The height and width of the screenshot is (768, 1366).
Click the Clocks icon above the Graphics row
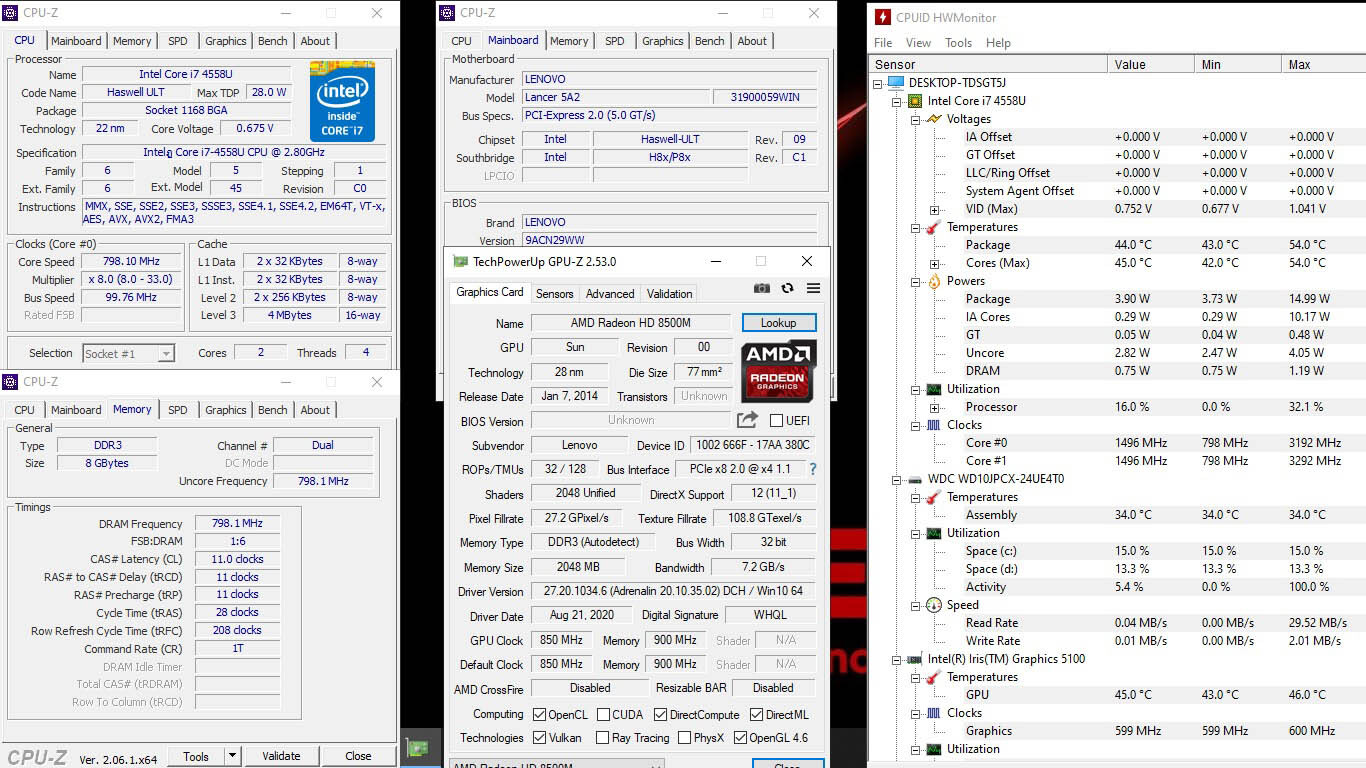tap(934, 713)
